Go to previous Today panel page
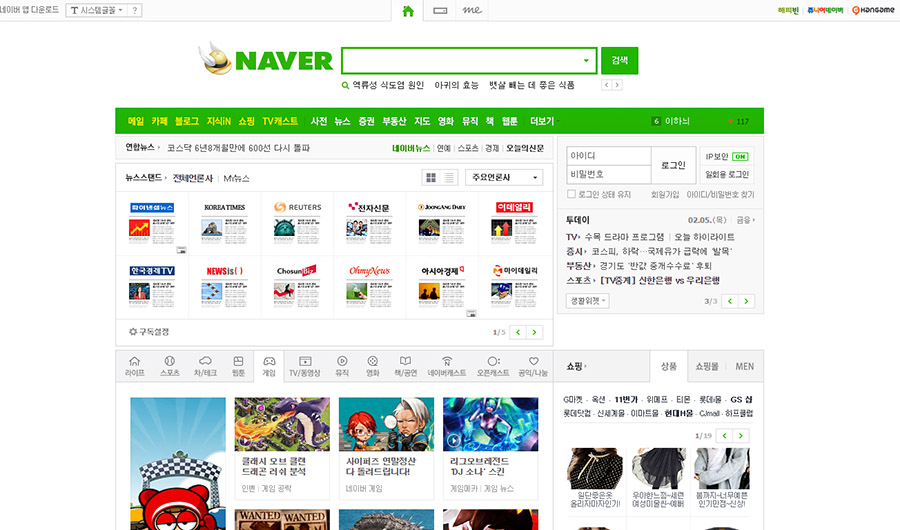This screenshot has height=530, width=900. [730, 301]
